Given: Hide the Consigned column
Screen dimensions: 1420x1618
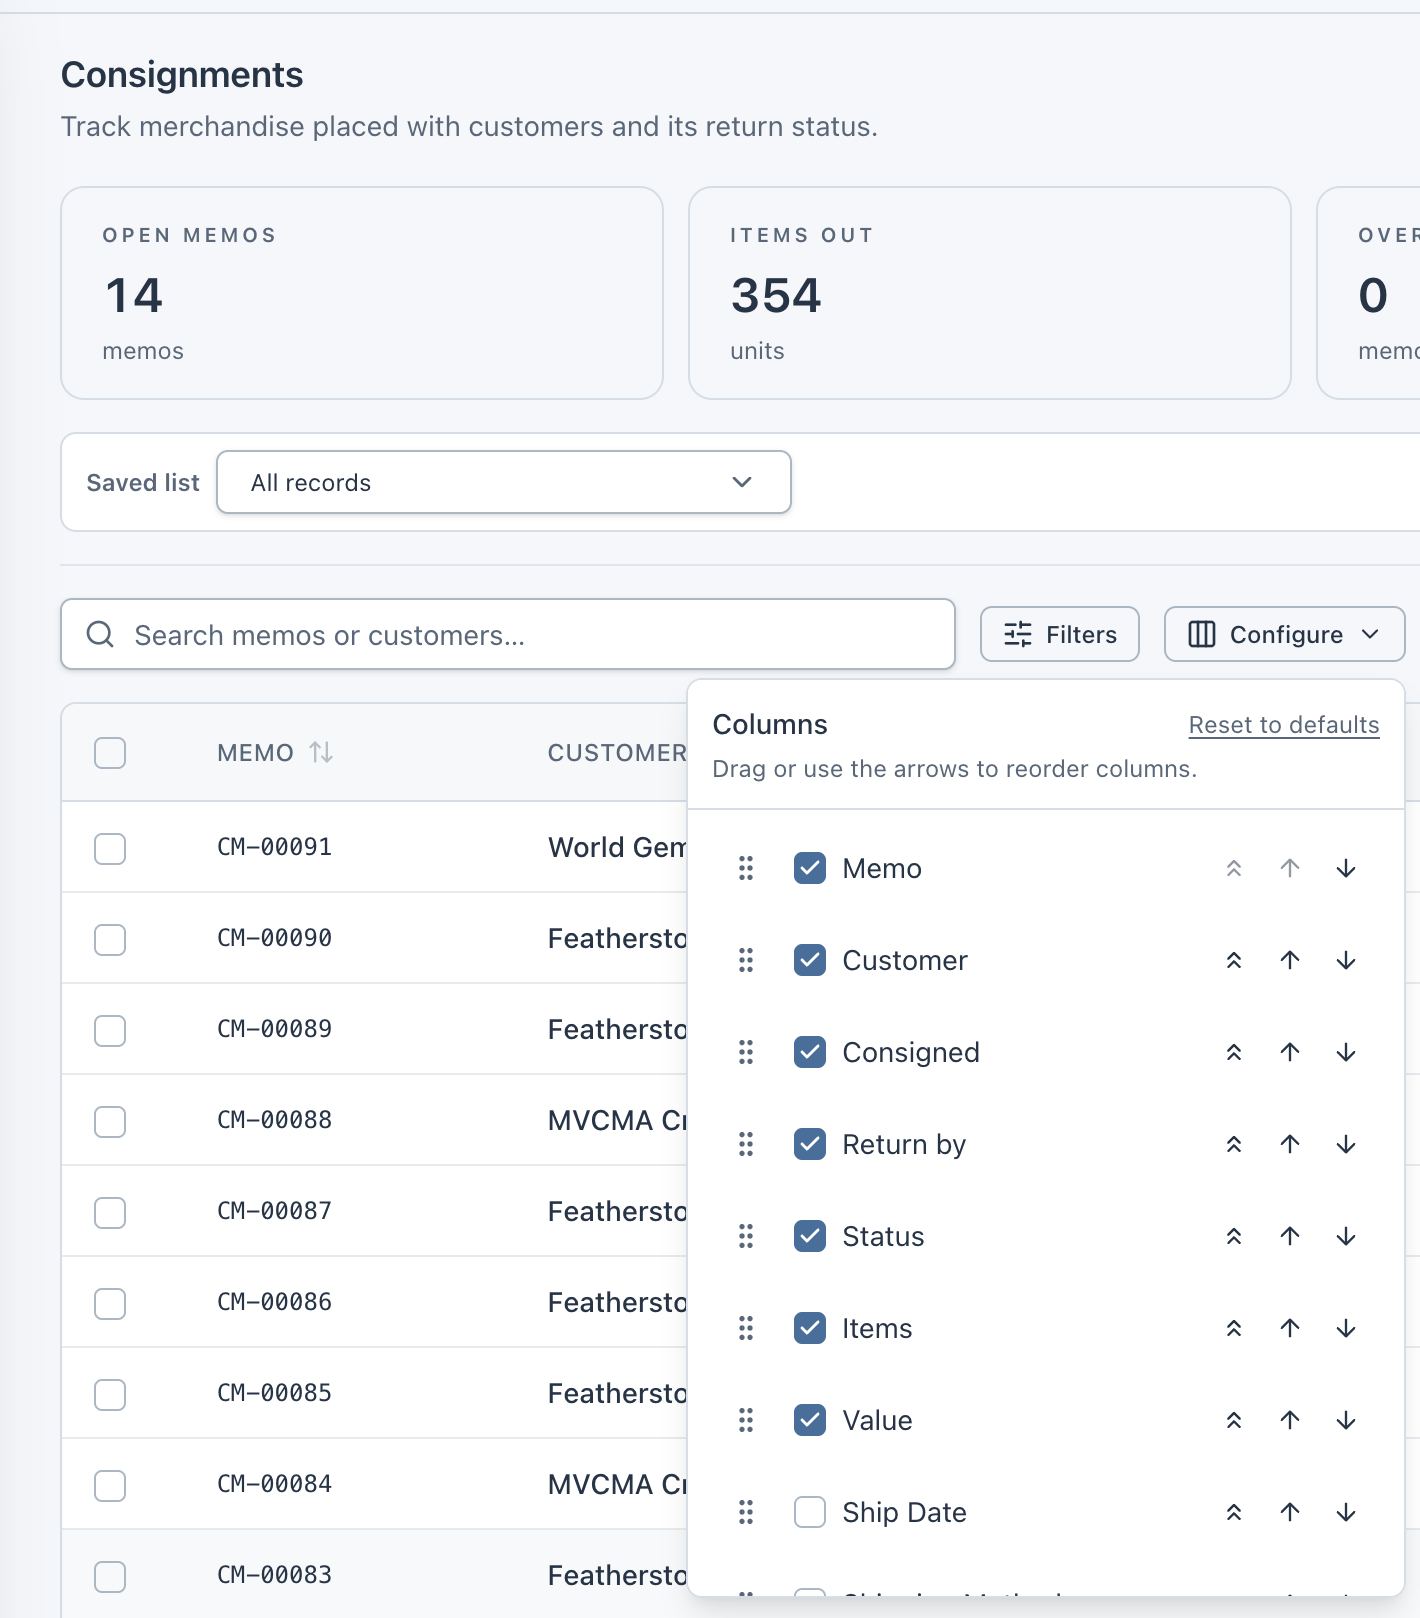Looking at the screenshot, I should point(810,1052).
